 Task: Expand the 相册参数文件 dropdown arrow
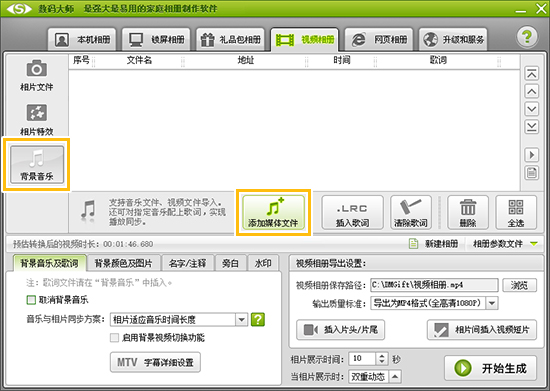pyautogui.click(x=534, y=243)
